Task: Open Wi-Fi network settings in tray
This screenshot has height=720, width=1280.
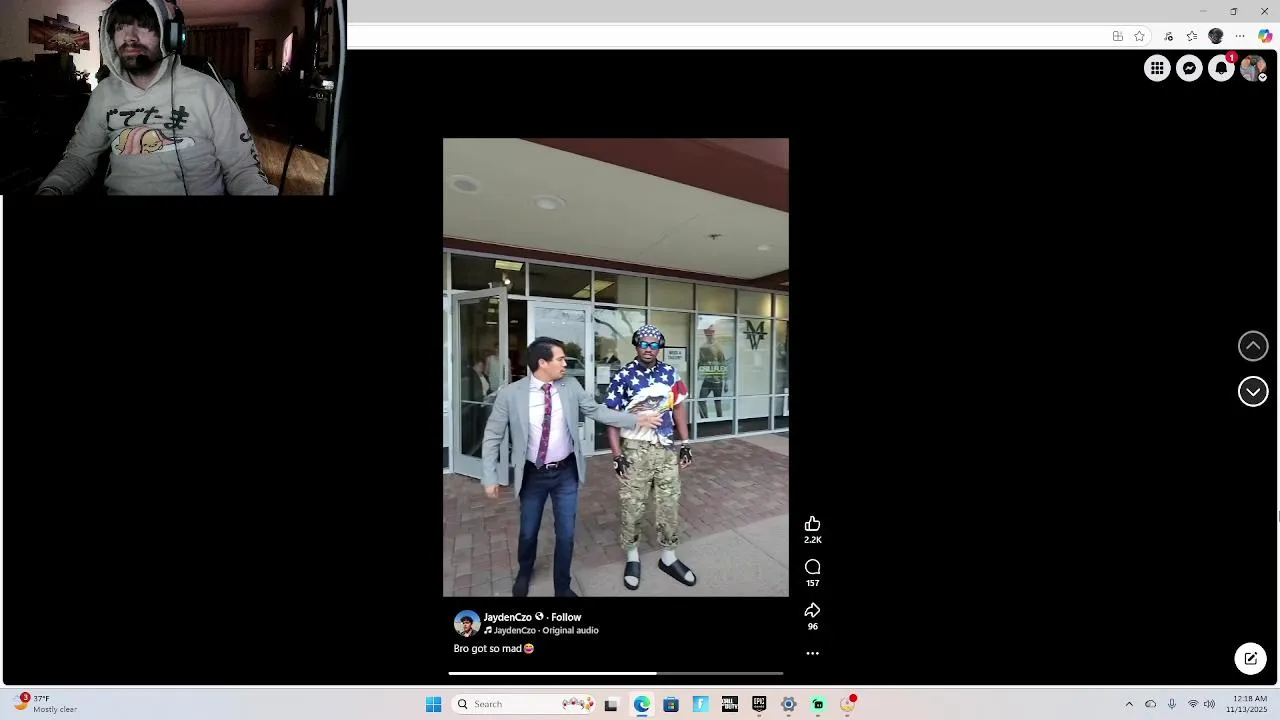Action: point(1192,704)
